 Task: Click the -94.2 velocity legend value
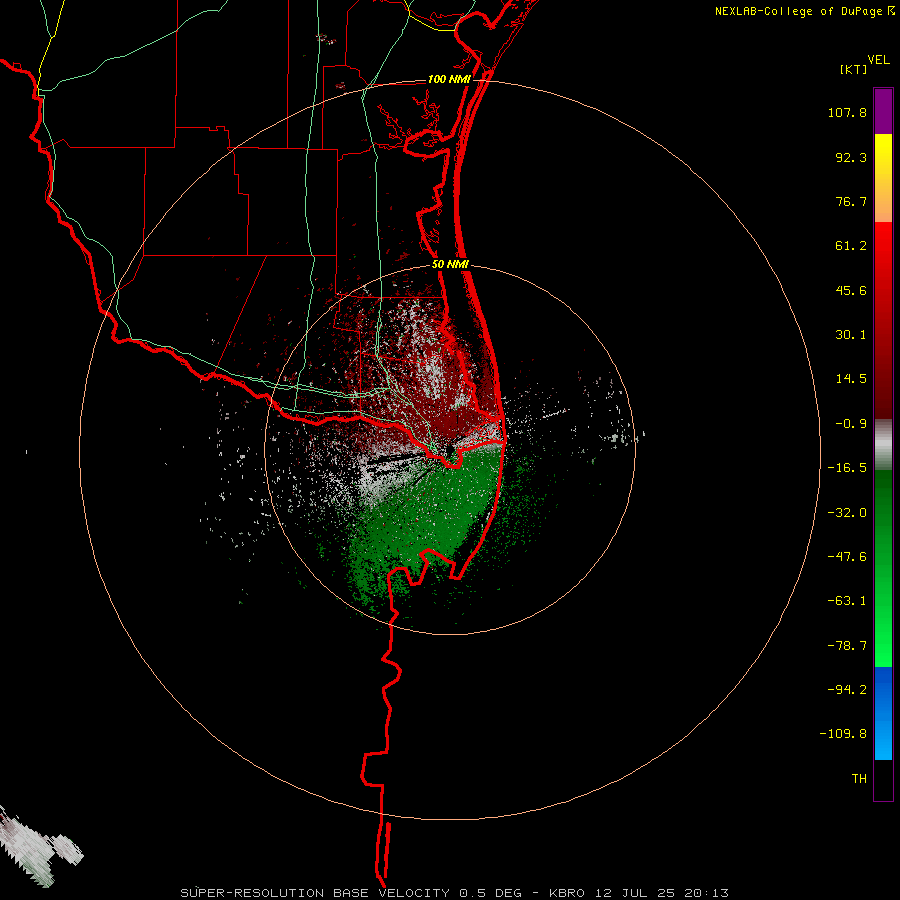click(x=847, y=690)
